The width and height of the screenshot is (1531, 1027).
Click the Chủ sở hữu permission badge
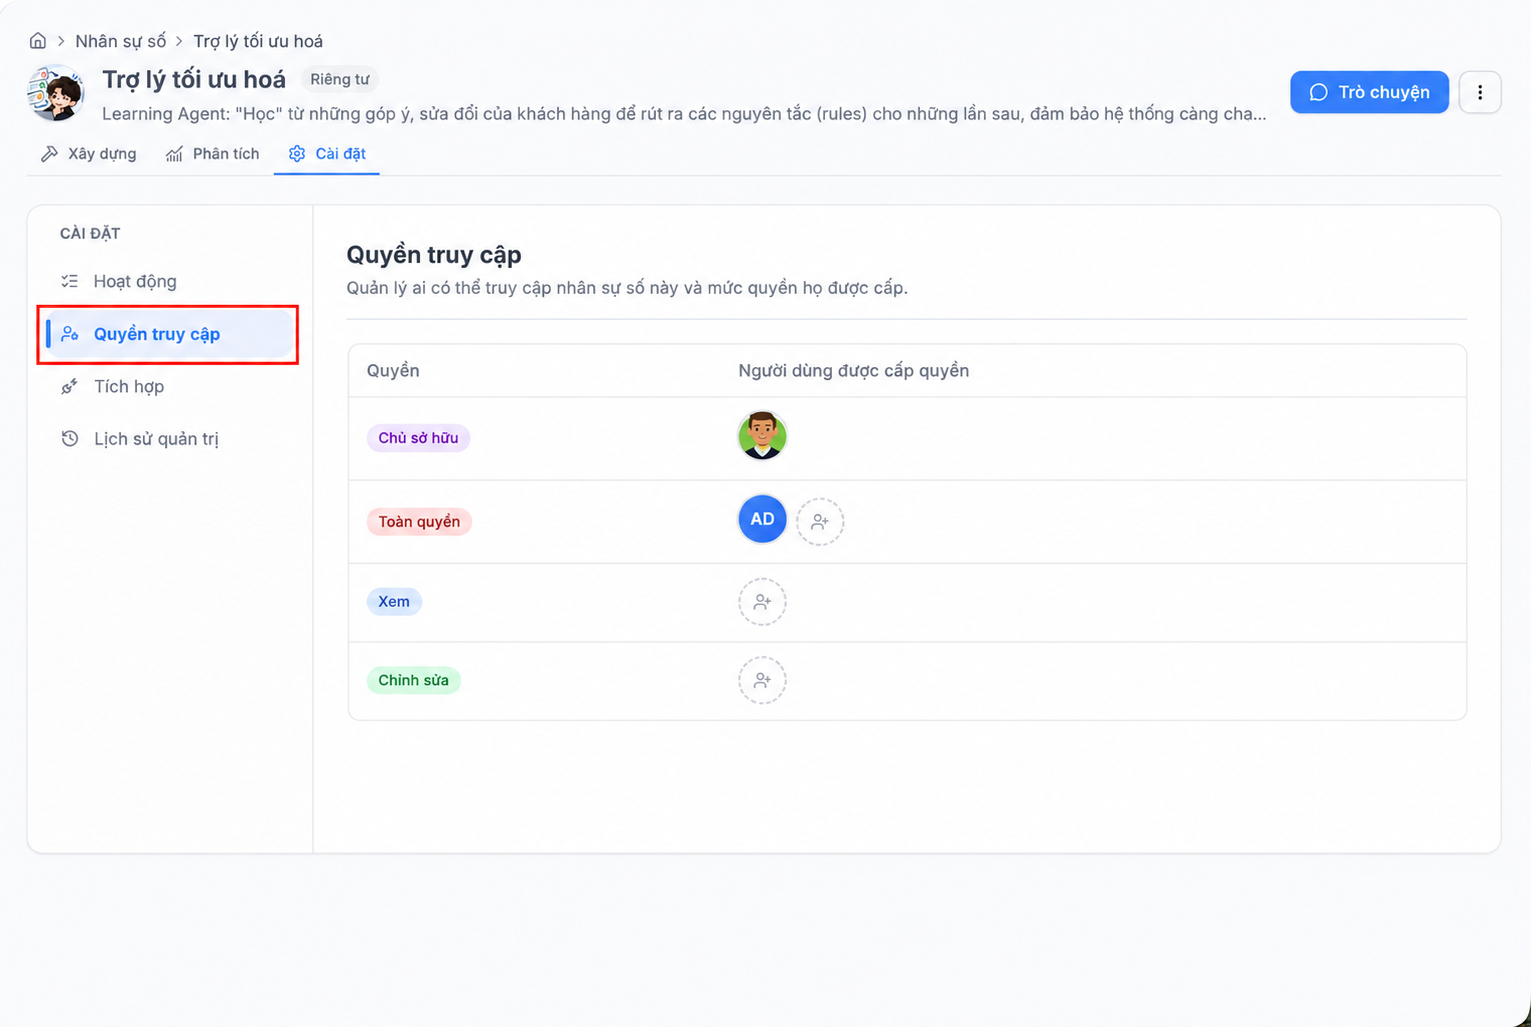pyautogui.click(x=418, y=438)
